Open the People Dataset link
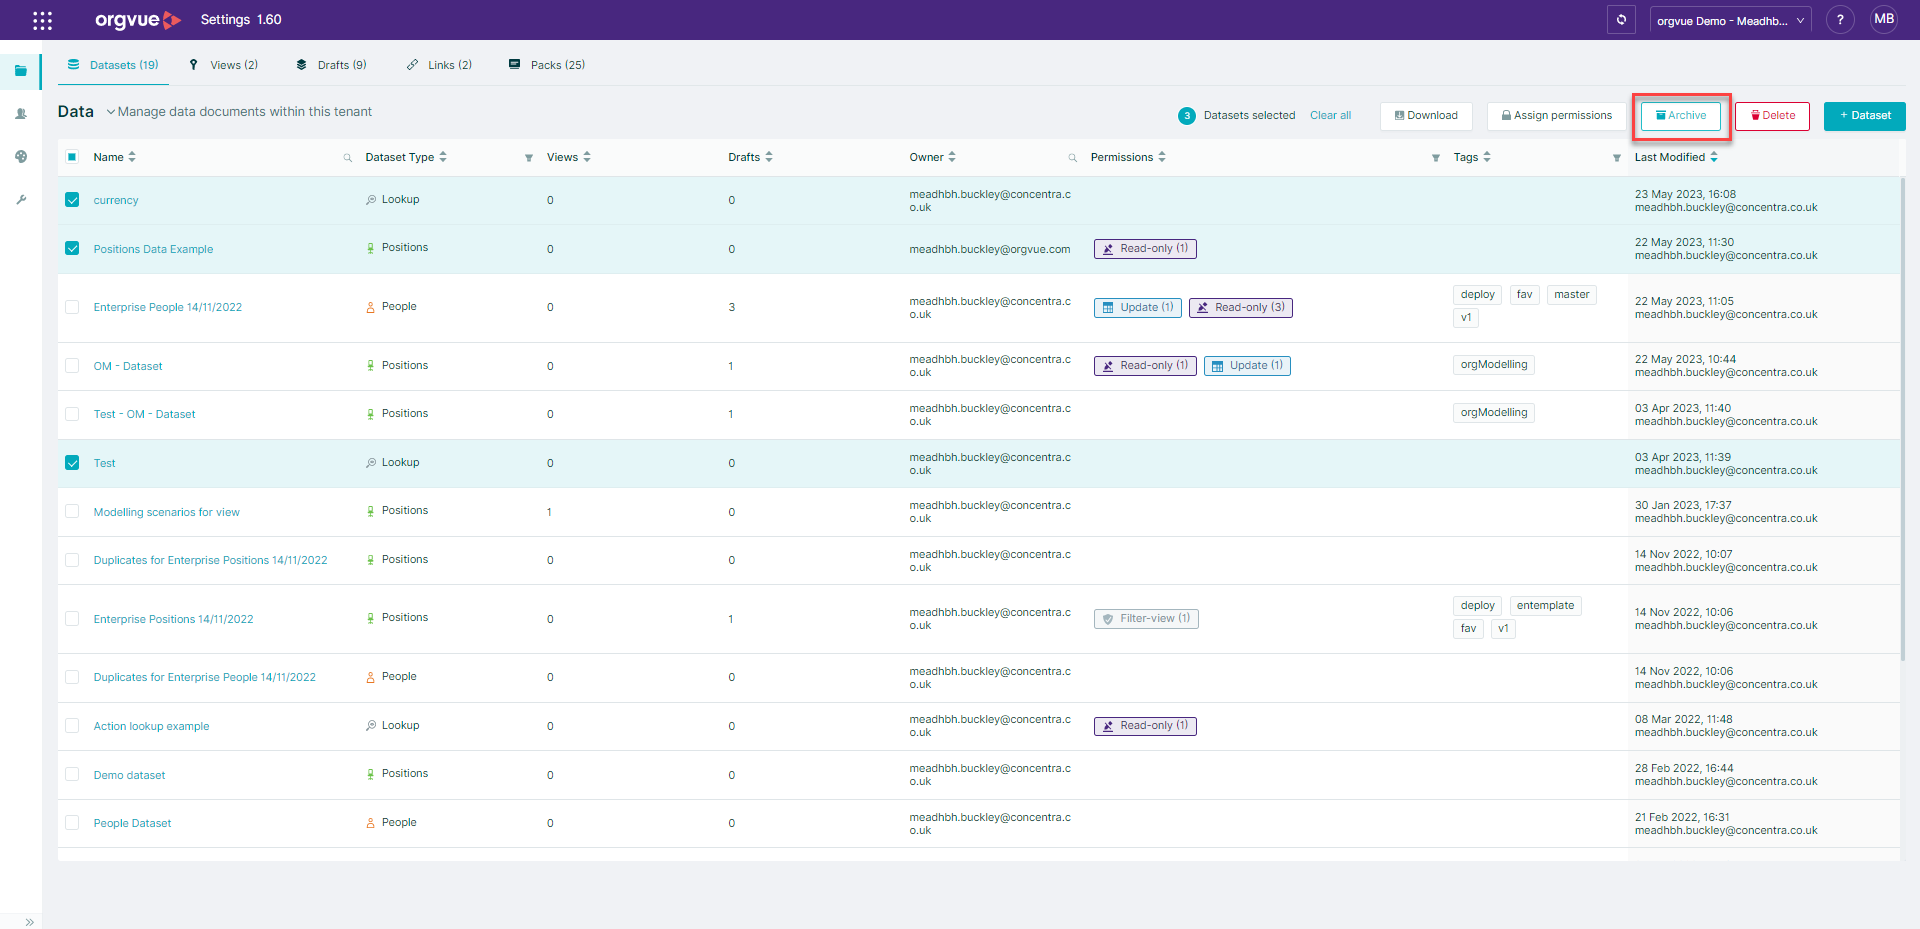The height and width of the screenshot is (929, 1920). [x=132, y=824]
